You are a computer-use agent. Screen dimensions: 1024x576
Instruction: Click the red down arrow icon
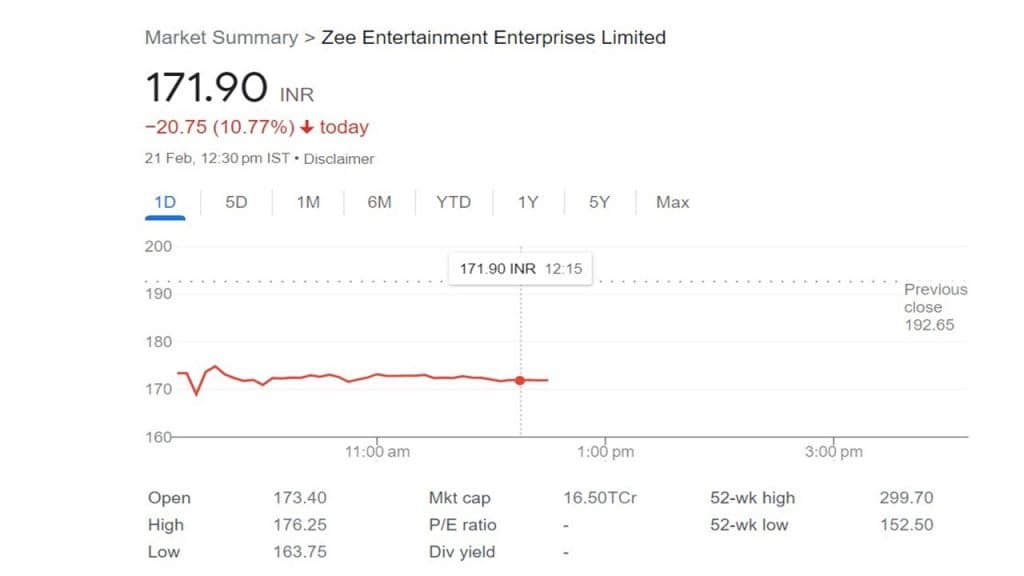point(306,128)
